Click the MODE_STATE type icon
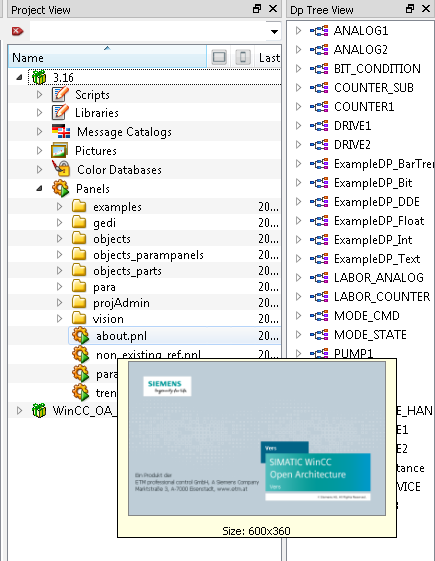This screenshot has height=561, width=435. point(319,334)
